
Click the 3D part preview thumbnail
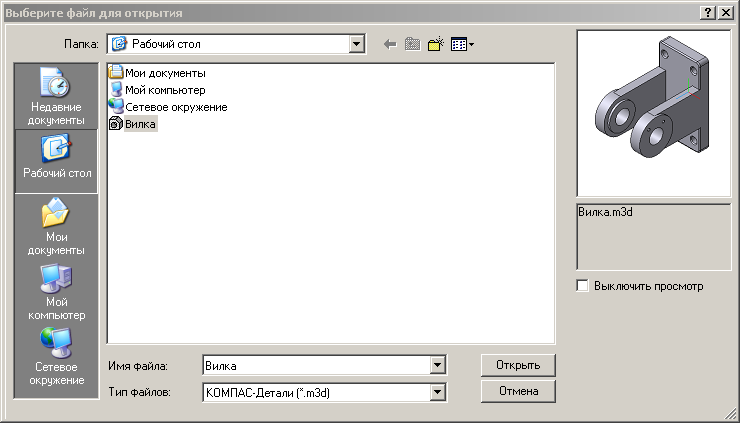[x=654, y=113]
